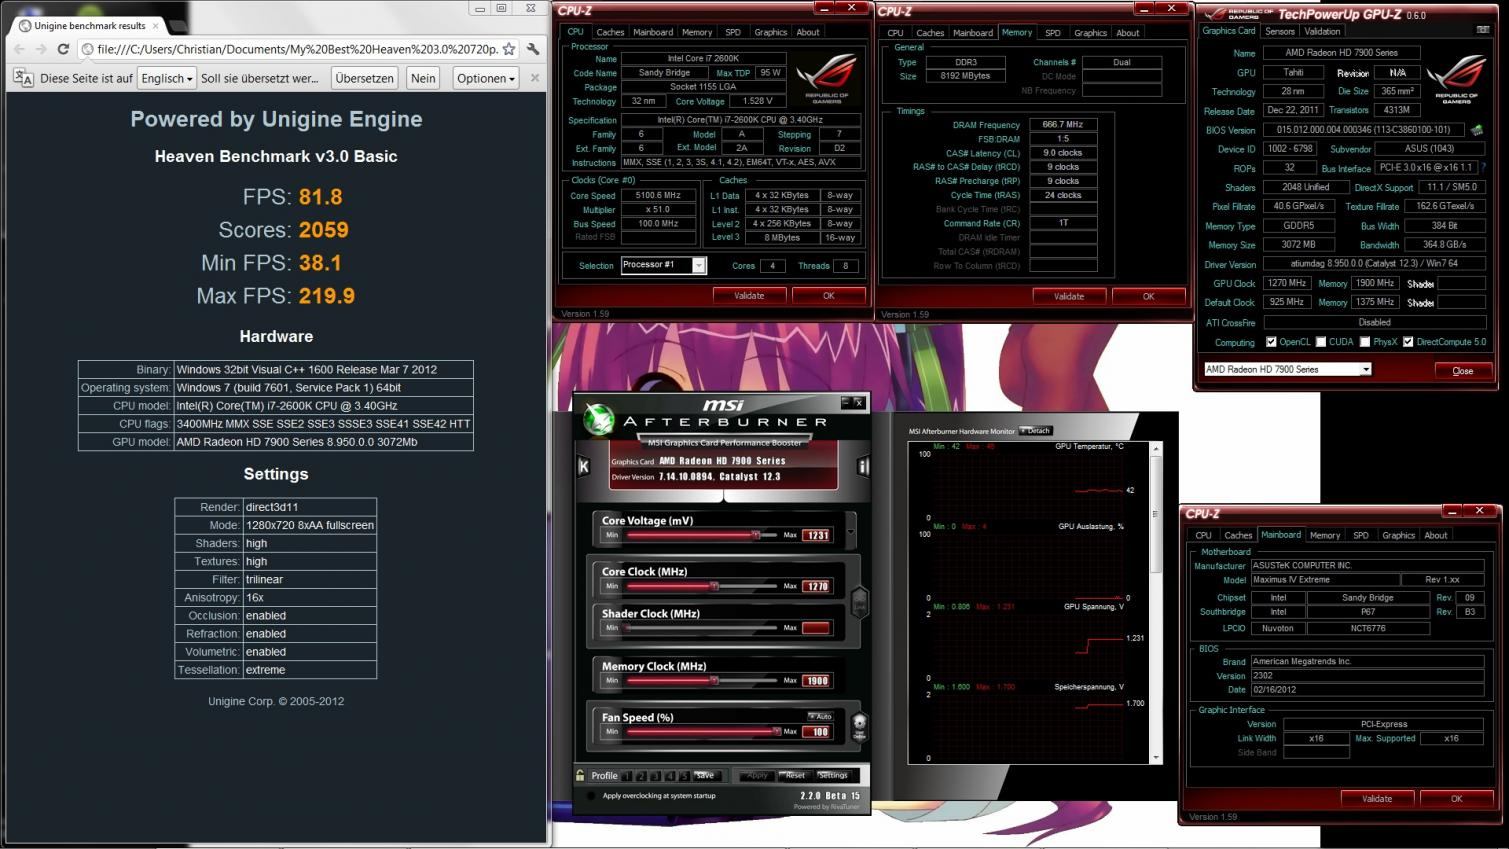This screenshot has height=849, width=1509.
Task: Detach the Afterburner Hardware Monitor
Action: 1035,431
